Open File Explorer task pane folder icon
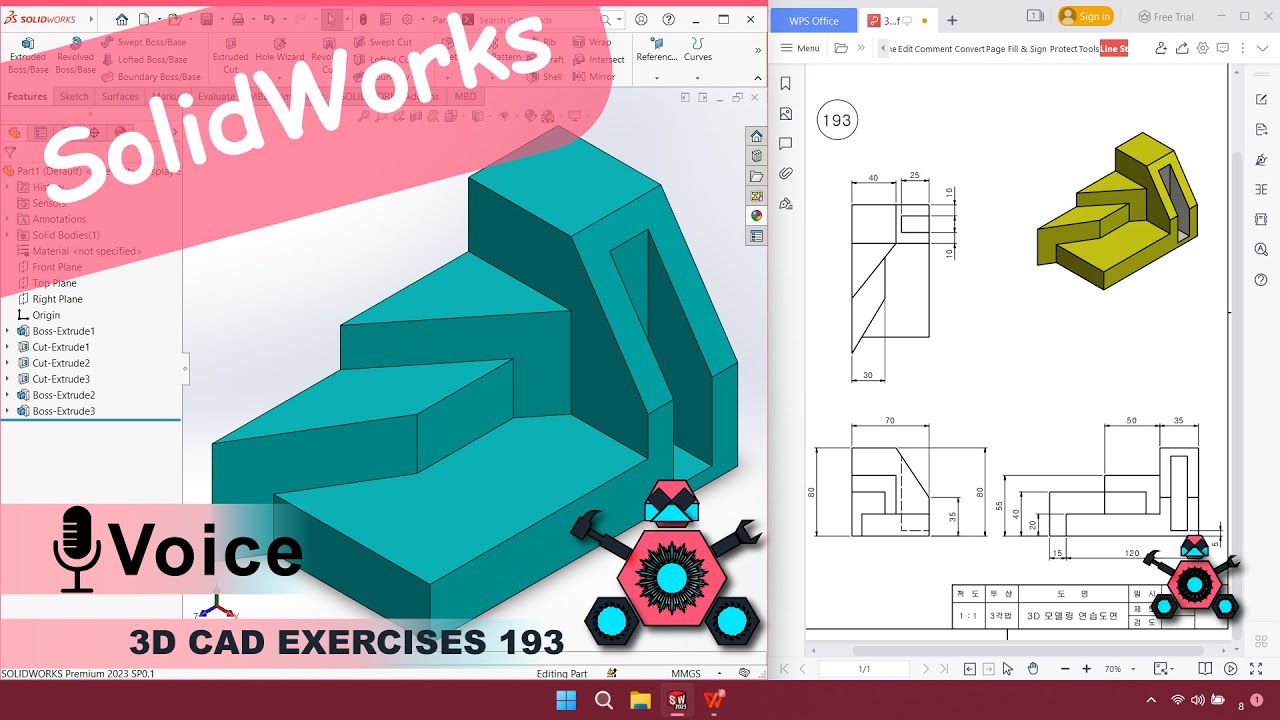 click(x=756, y=176)
